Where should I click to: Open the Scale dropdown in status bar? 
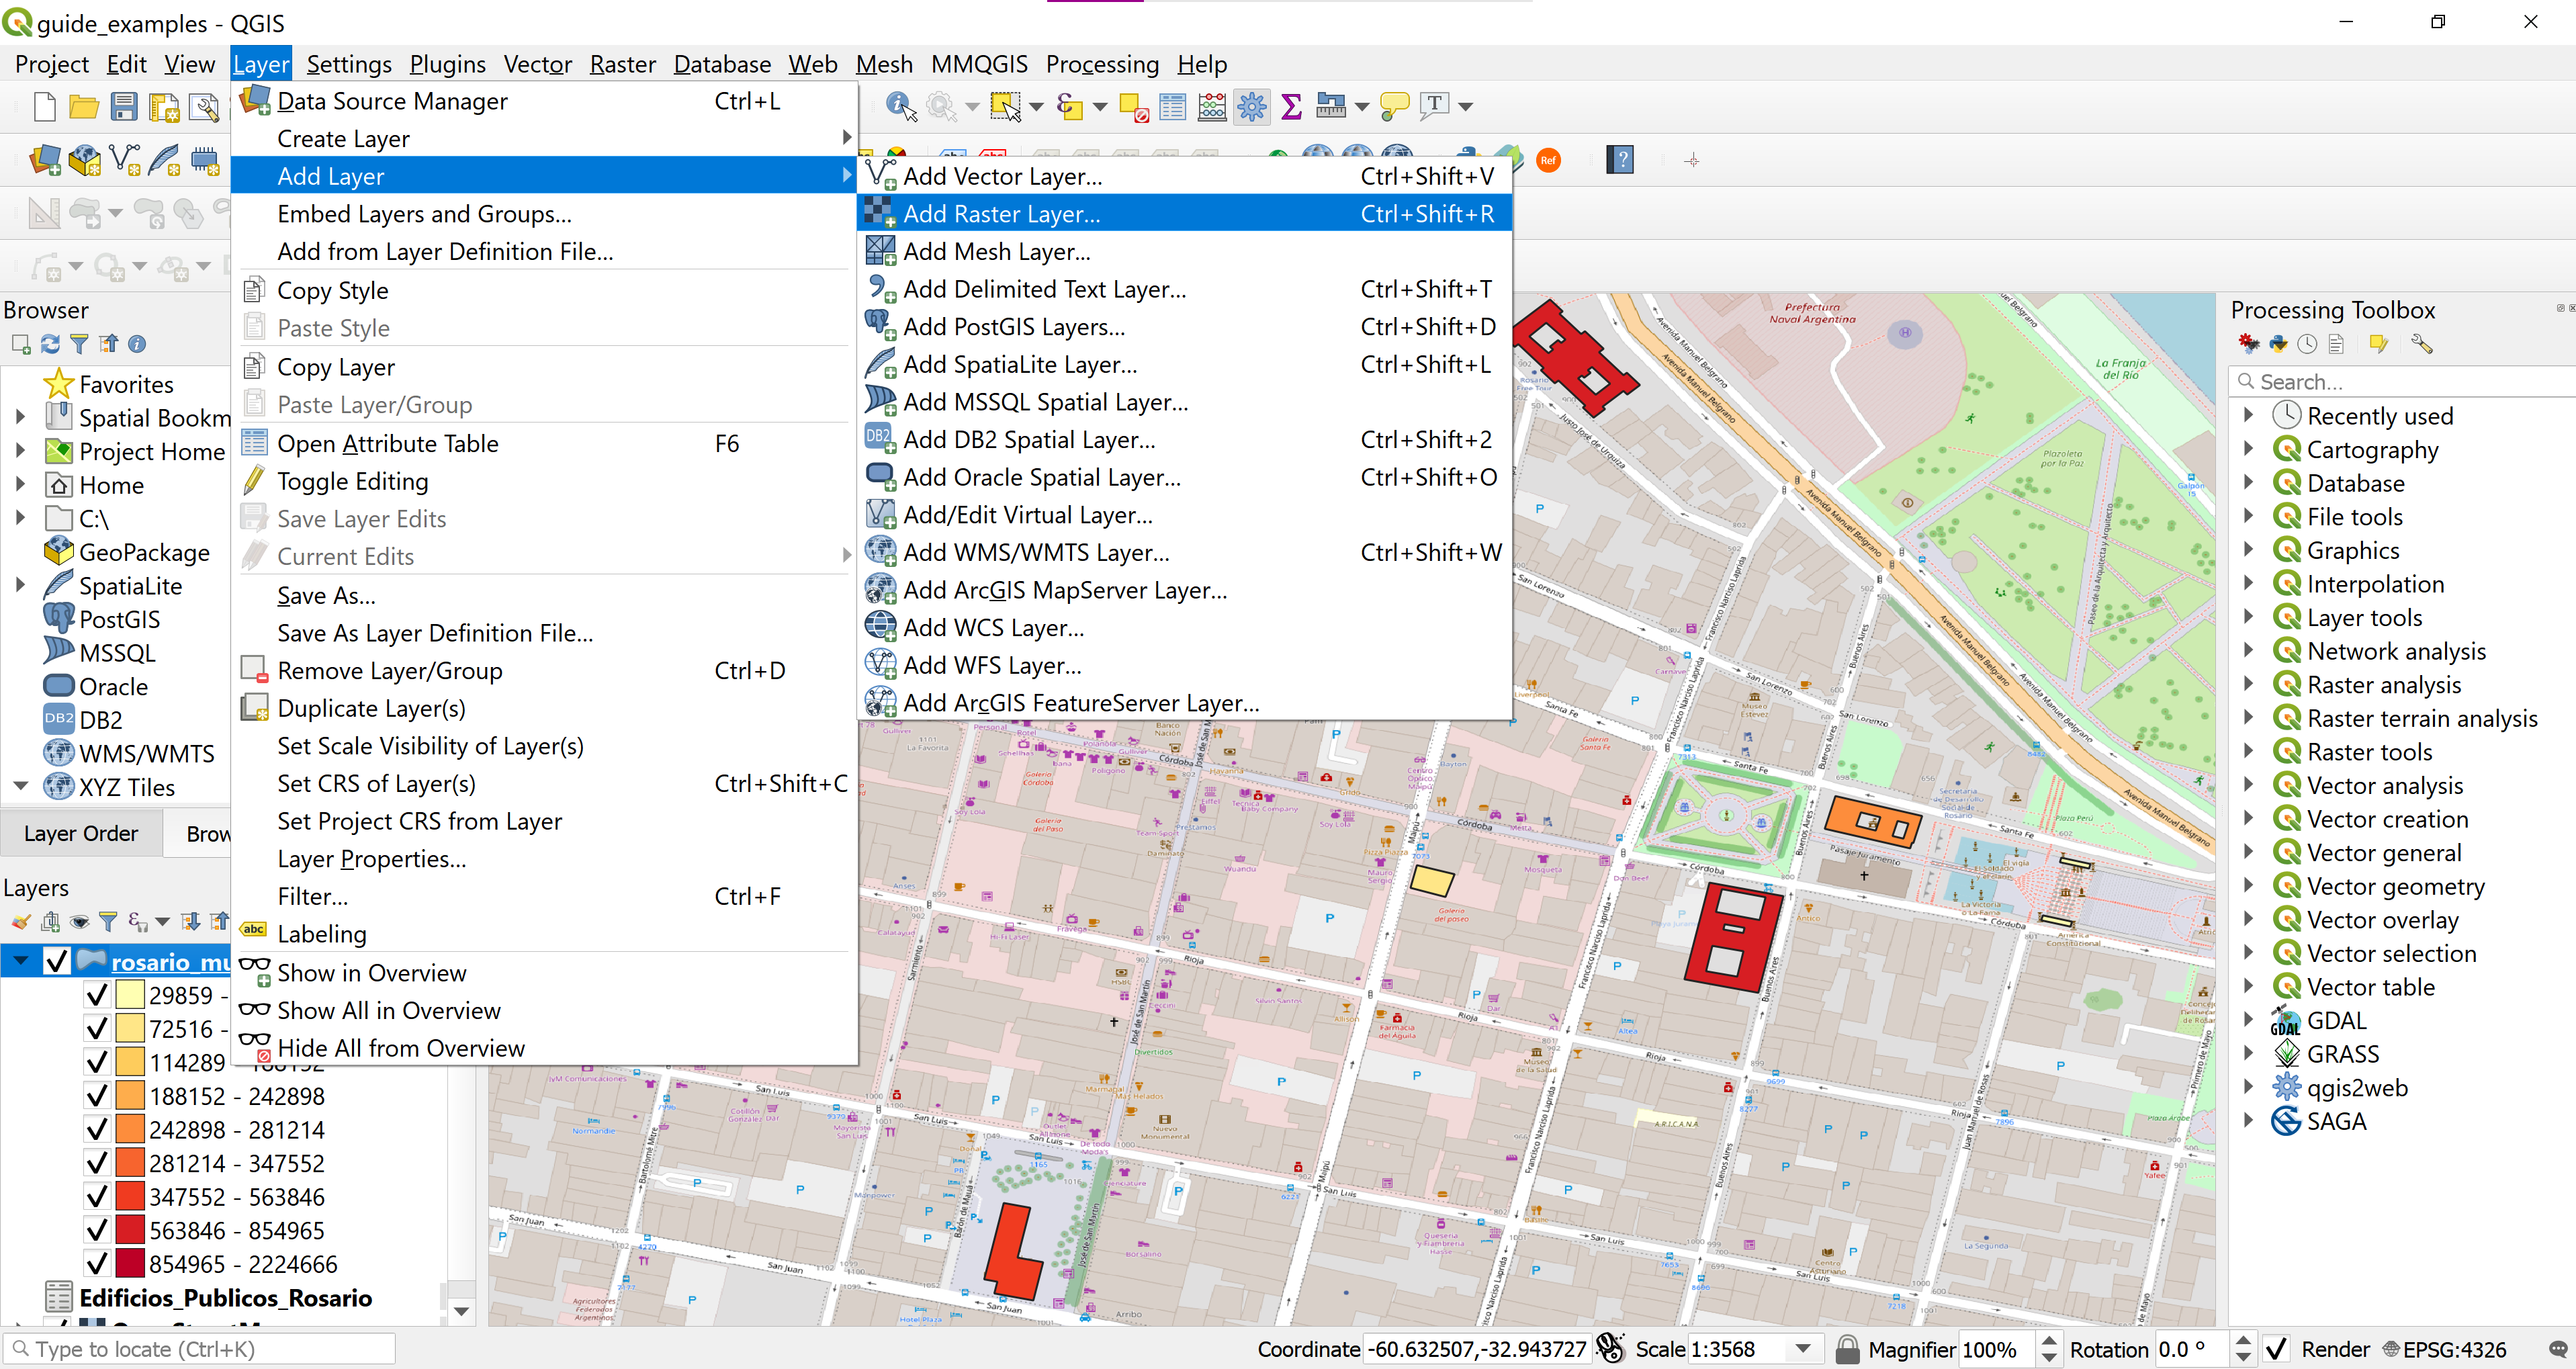(1802, 1349)
